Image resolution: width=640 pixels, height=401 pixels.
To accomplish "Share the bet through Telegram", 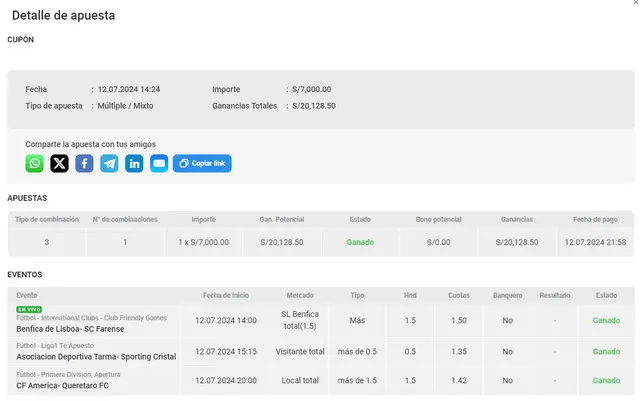I will pyautogui.click(x=109, y=163).
